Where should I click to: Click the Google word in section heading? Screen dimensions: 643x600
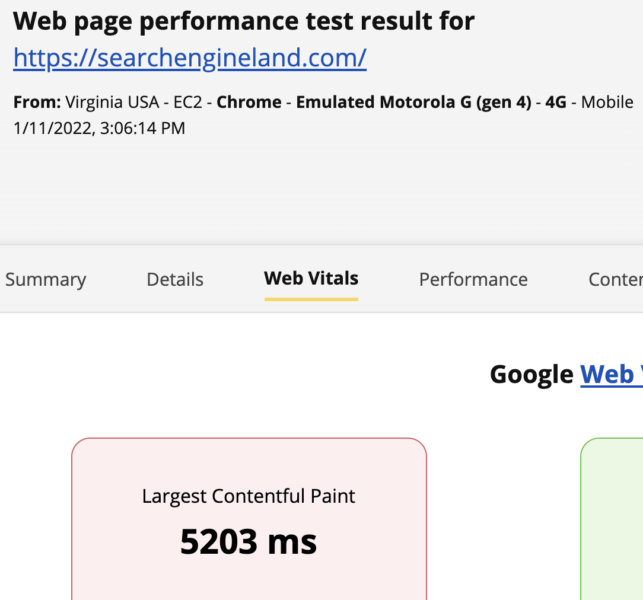531,374
